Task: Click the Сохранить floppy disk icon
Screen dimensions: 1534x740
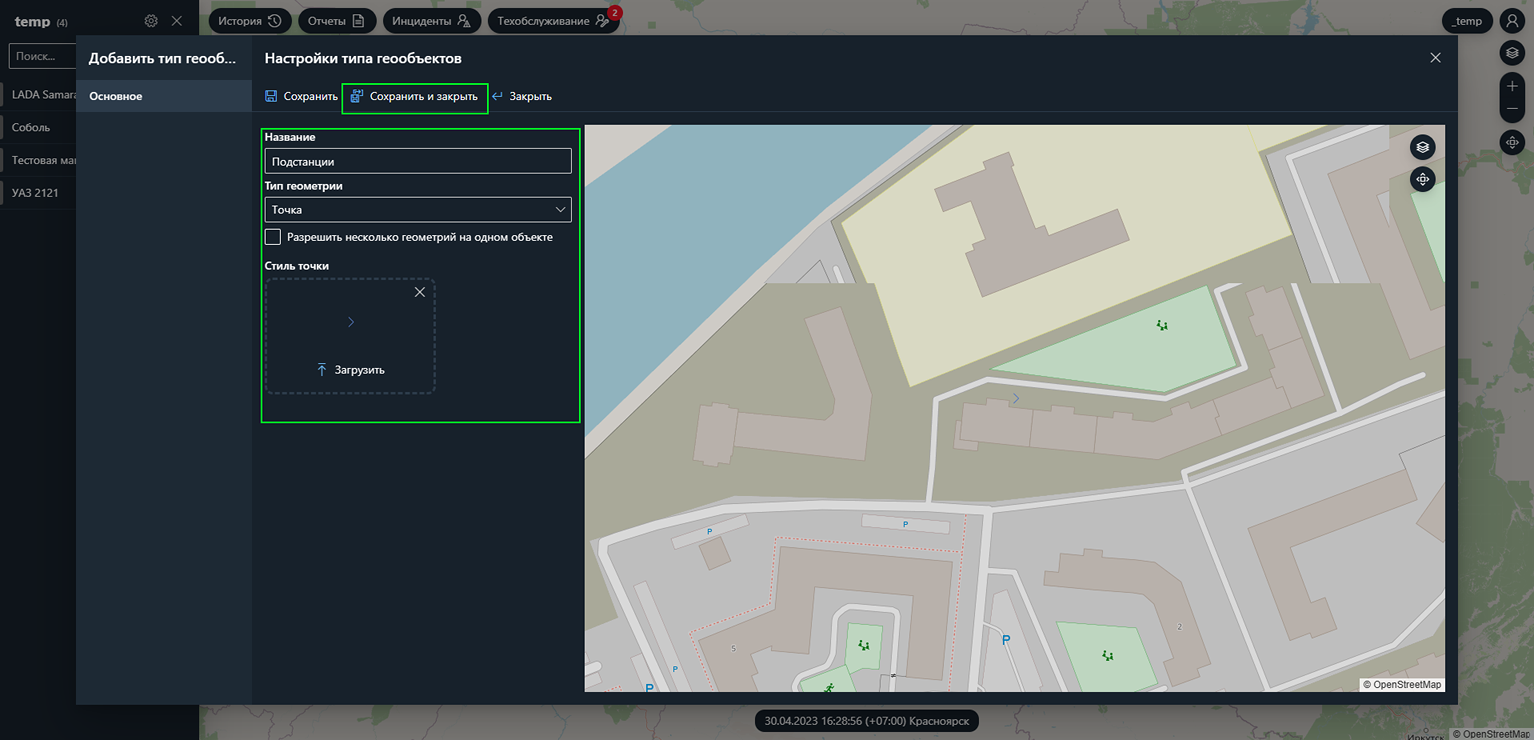Action: tap(270, 95)
